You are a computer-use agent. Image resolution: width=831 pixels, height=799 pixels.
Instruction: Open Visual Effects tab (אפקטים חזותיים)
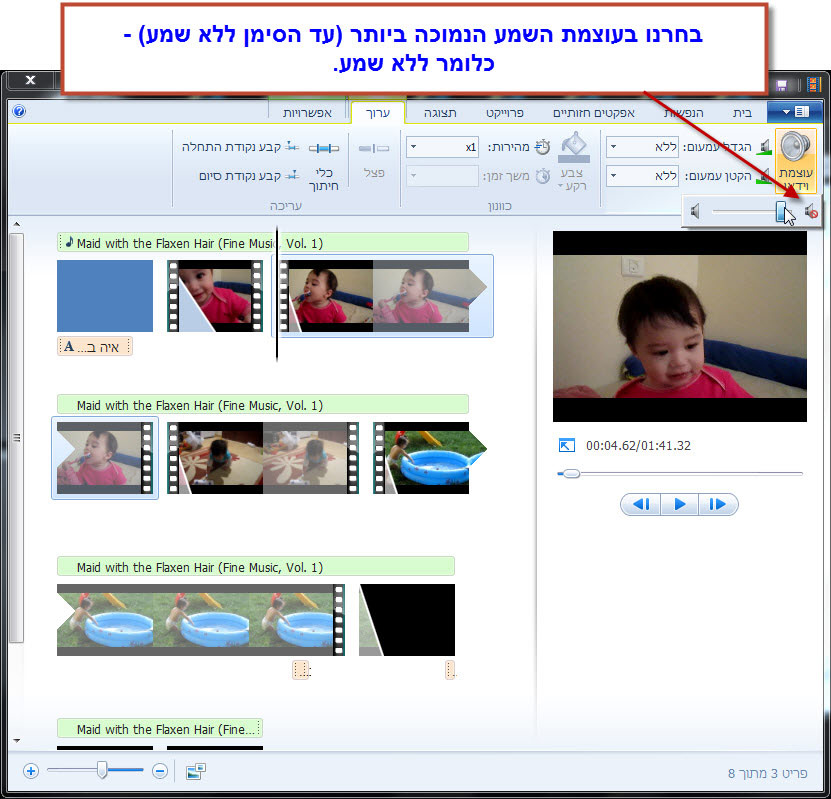594,113
